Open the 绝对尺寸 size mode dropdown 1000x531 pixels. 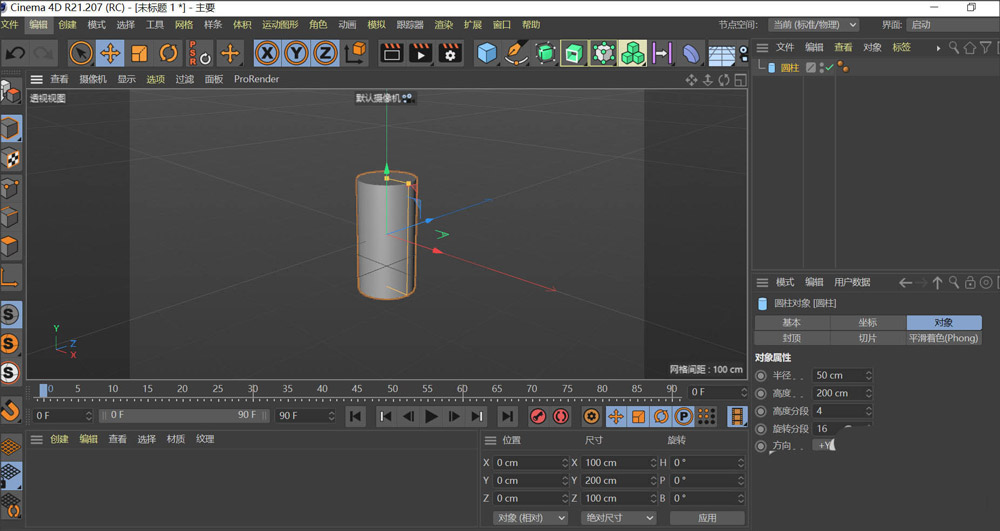(619, 518)
